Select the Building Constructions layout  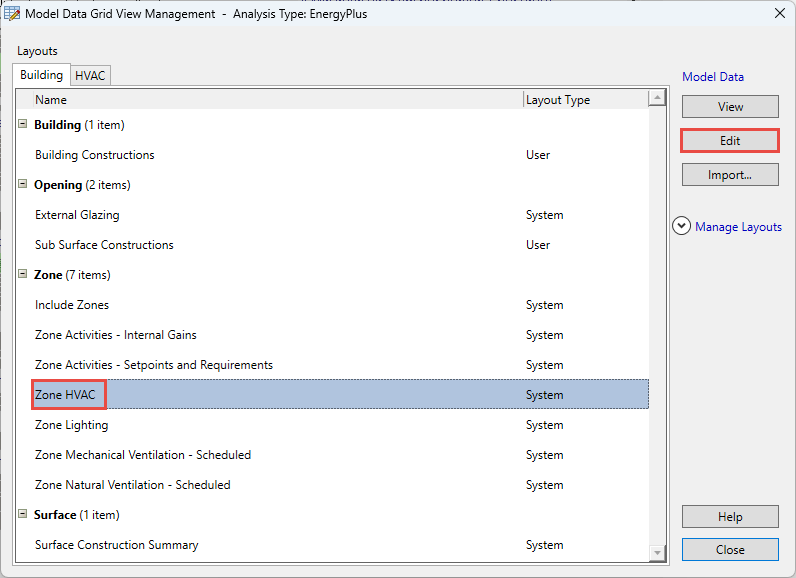pyautogui.click(x=95, y=155)
